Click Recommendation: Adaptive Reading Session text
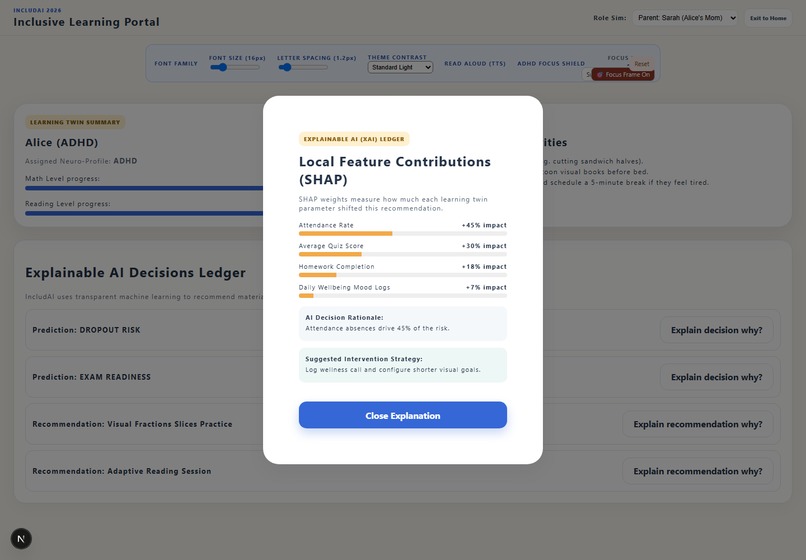806x560 pixels. (122, 471)
